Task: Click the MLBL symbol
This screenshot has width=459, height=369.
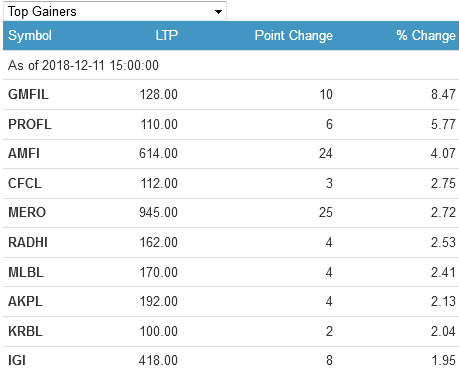Action: point(26,272)
